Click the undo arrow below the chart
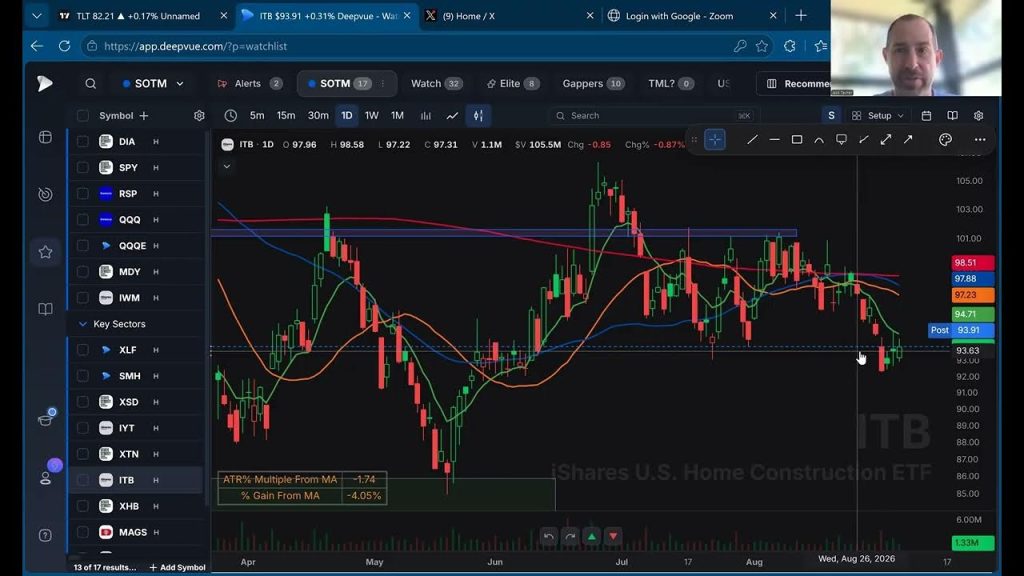The width and height of the screenshot is (1024, 576). (x=549, y=537)
